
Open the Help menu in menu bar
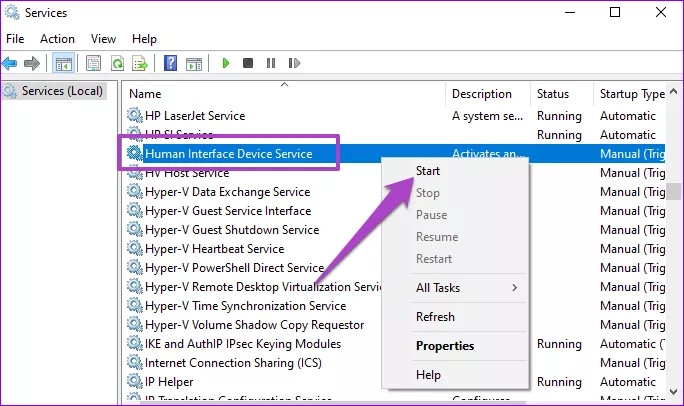tap(144, 39)
